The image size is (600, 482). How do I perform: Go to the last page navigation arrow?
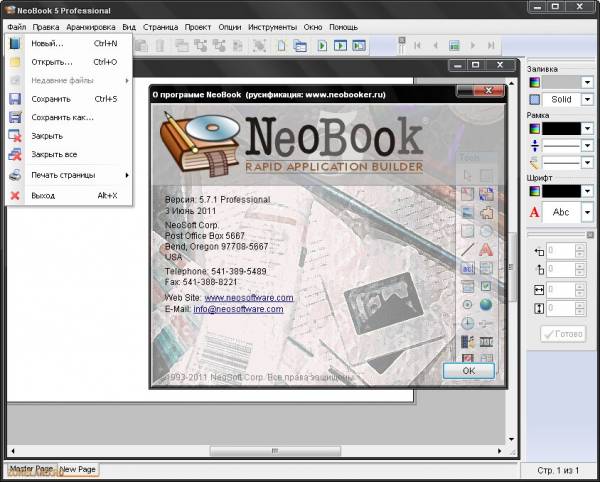[x=491, y=46]
